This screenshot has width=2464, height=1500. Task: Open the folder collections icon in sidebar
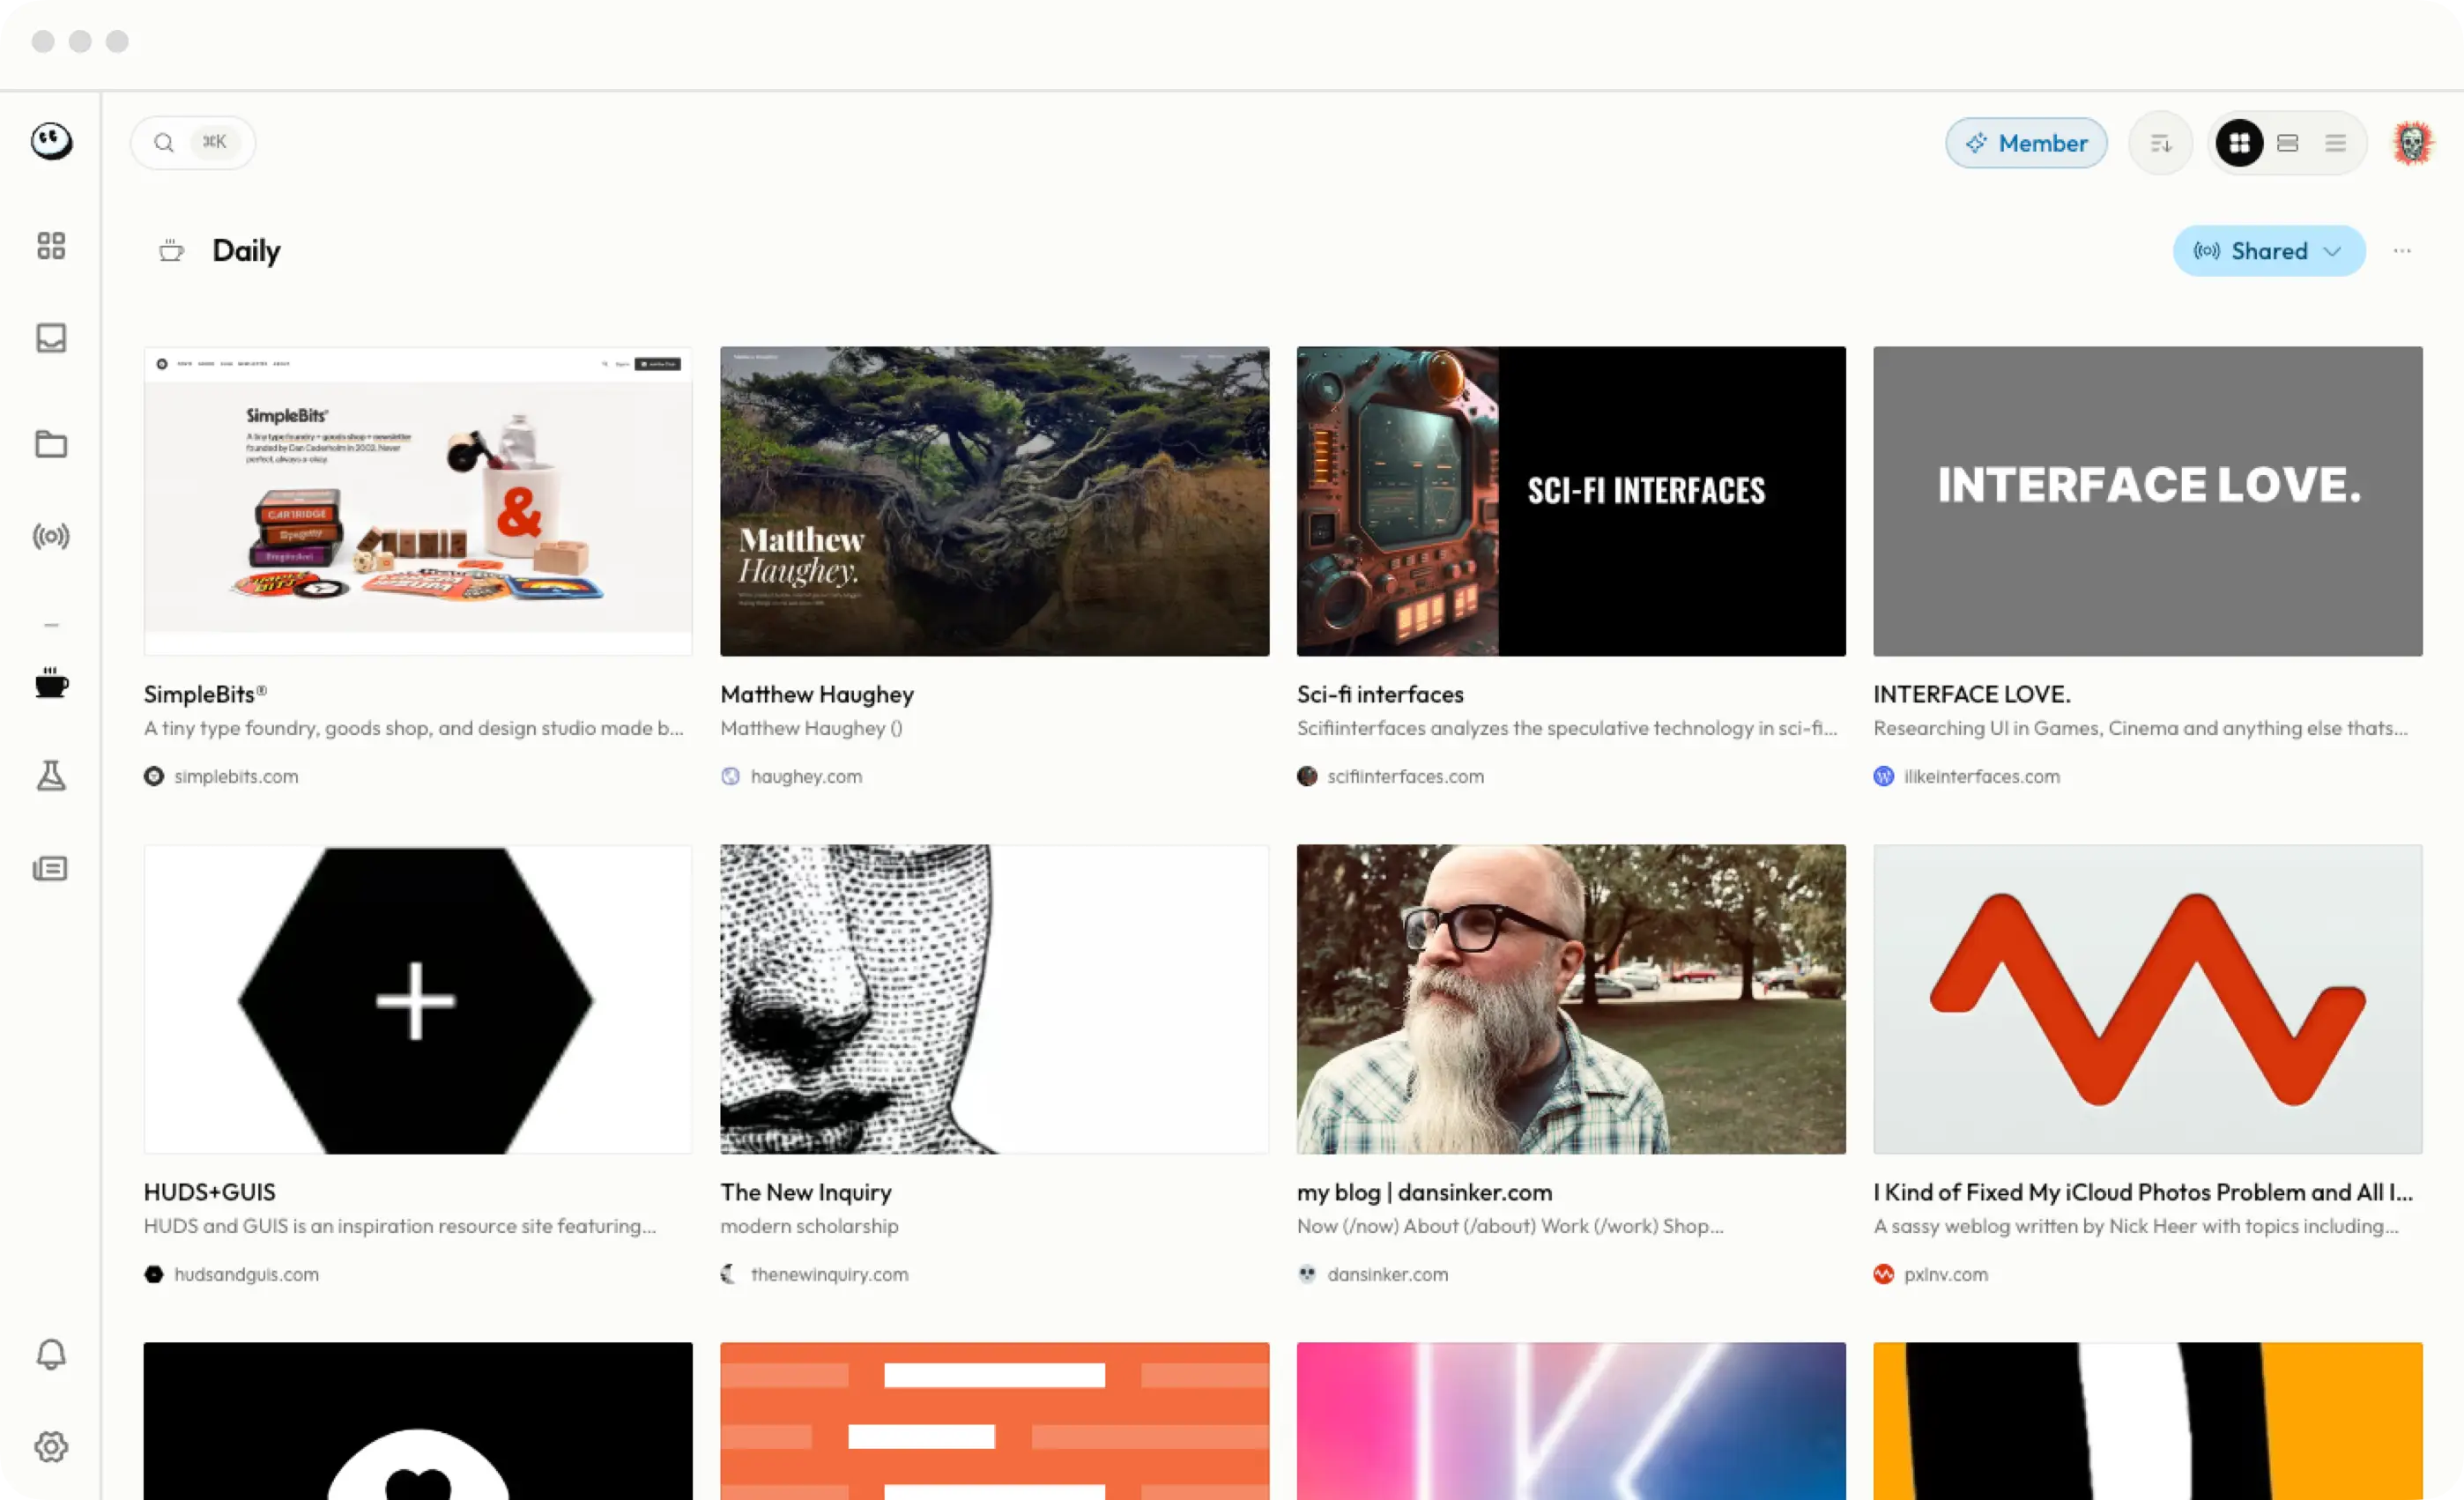(51, 443)
